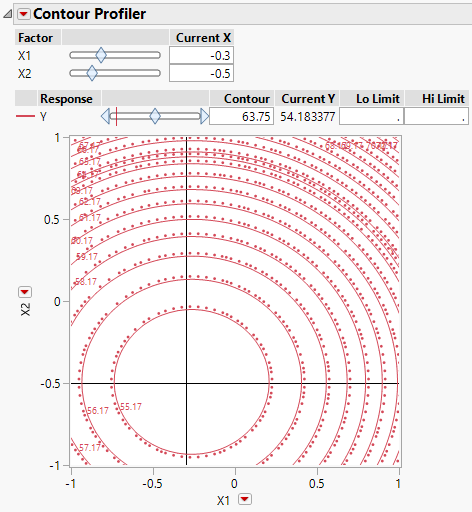472x512 pixels.
Task: Click the X1 axis label
Action: coord(223,500)
